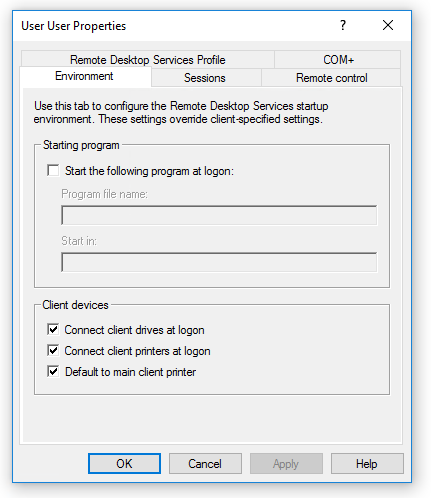The height and width of the screenshot is (498, 431).
Task: Uncheck Connect client drives at logon
Action: pyautogui.click(x=53, y=329)
